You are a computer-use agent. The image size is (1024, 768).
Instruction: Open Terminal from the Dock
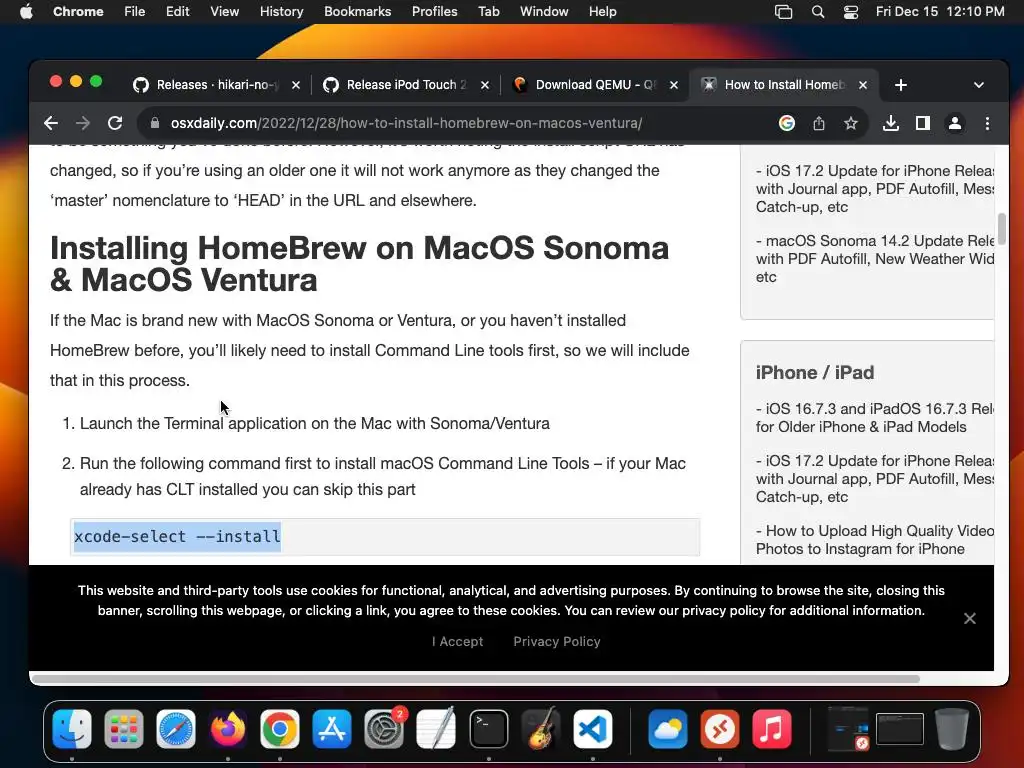point(488,729)
